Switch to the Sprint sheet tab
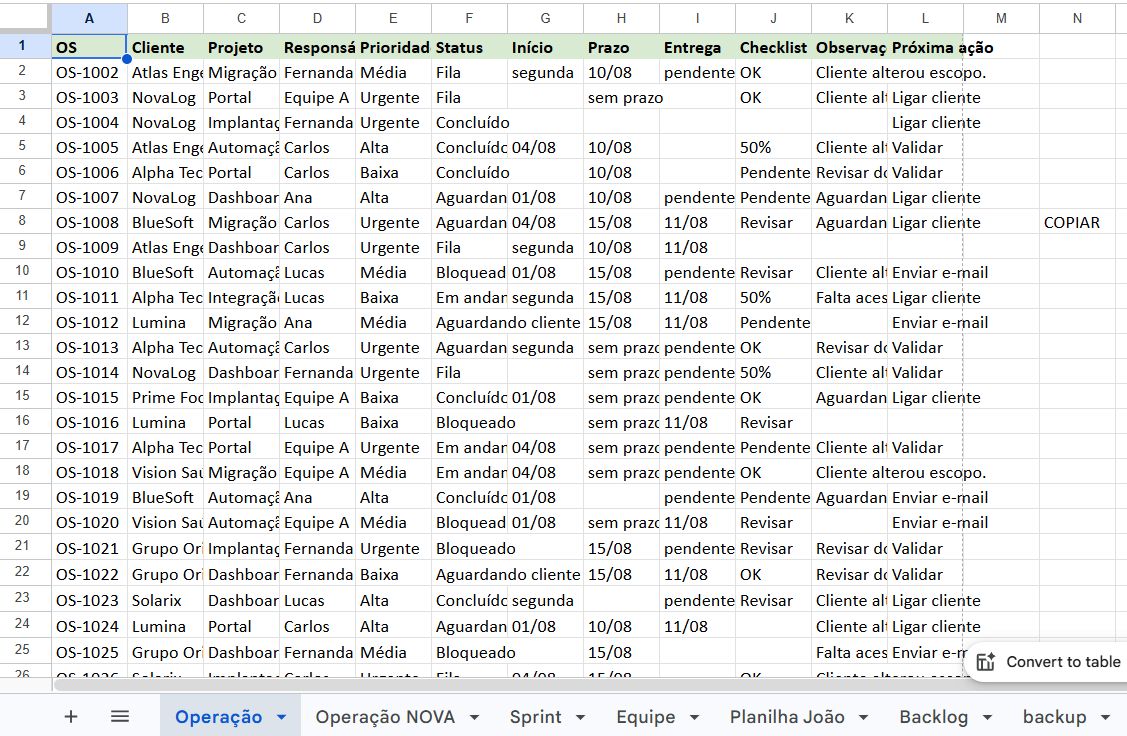Screen dimensions: 1127x736 coord(535,717)
